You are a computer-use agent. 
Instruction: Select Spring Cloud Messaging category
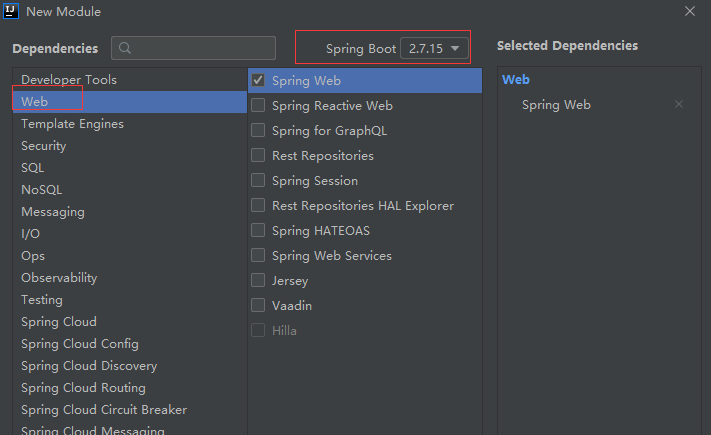click(x=130, y=429)
